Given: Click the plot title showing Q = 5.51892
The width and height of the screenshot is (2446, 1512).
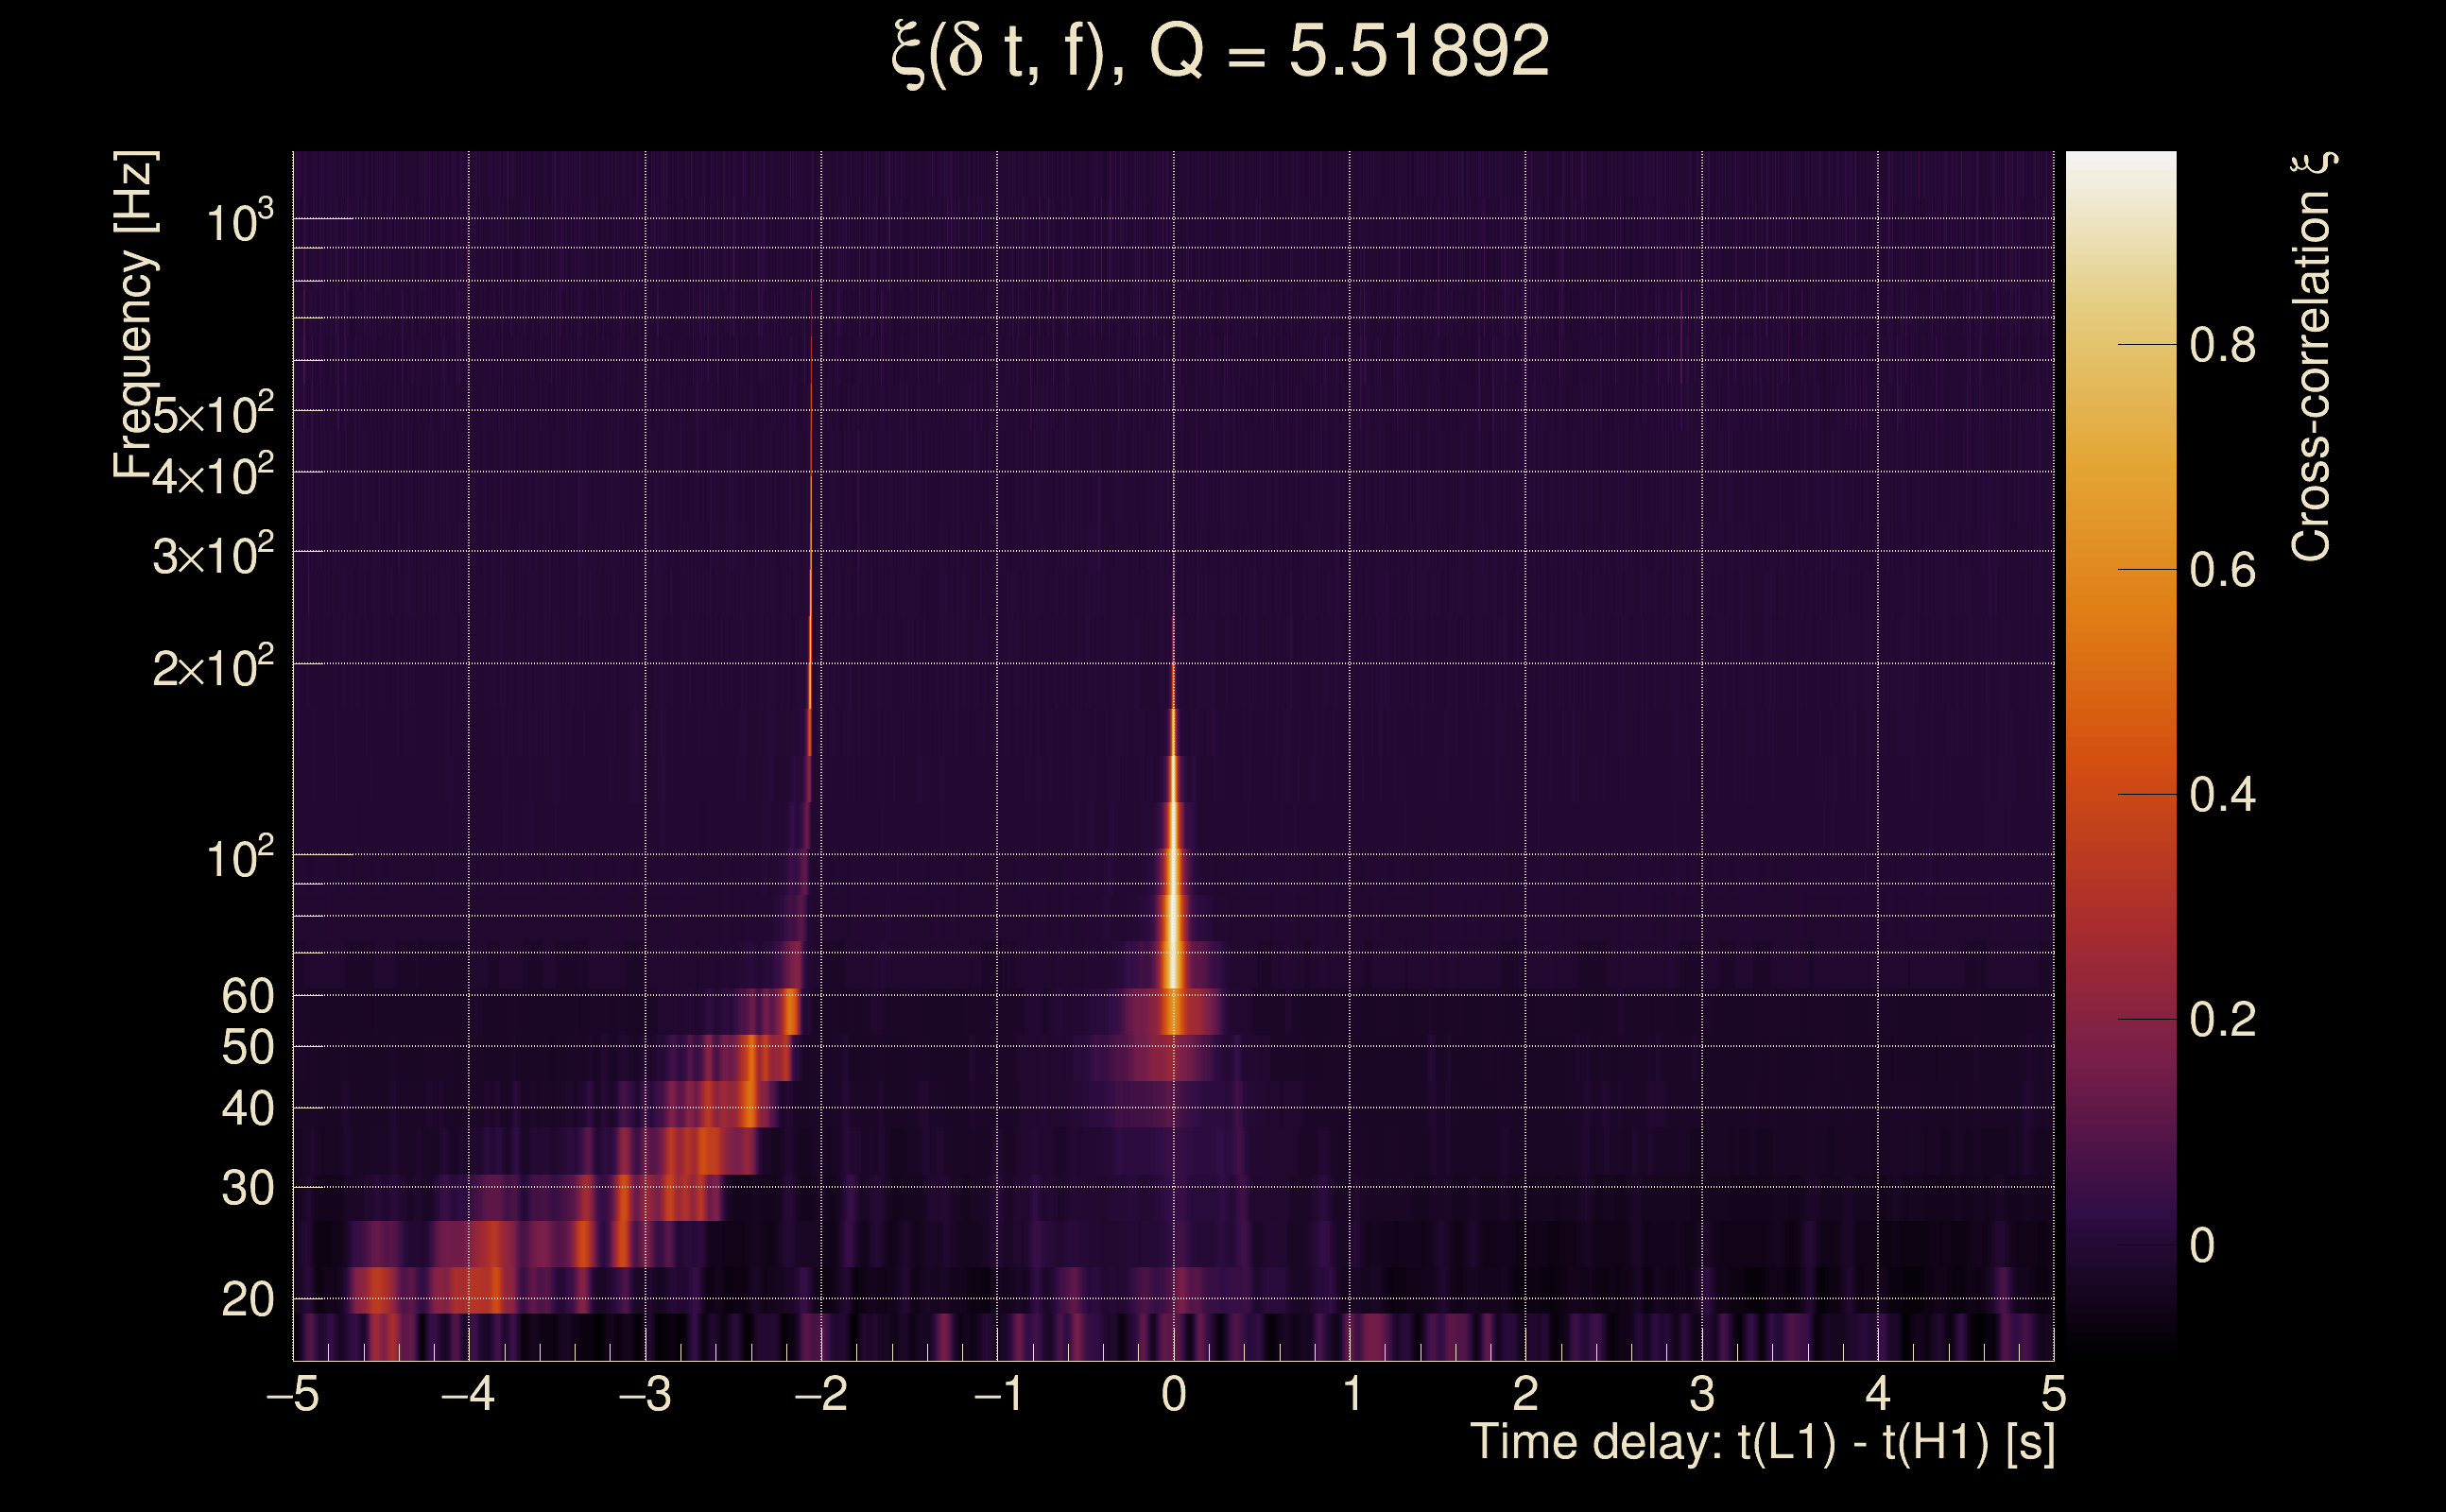Looking at the screenshot, I should [x=1220, y=52].
